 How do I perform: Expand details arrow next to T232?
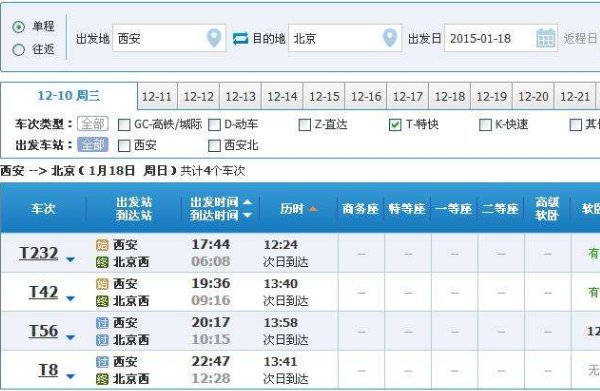[70, 260]
